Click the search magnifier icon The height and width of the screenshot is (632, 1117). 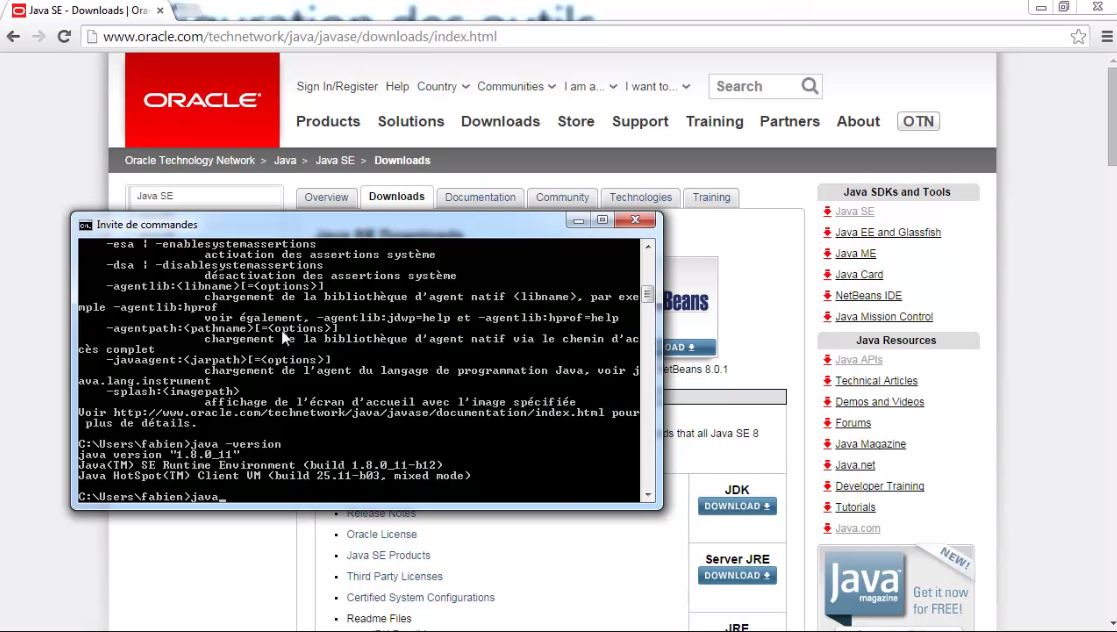tap(810, 86)
